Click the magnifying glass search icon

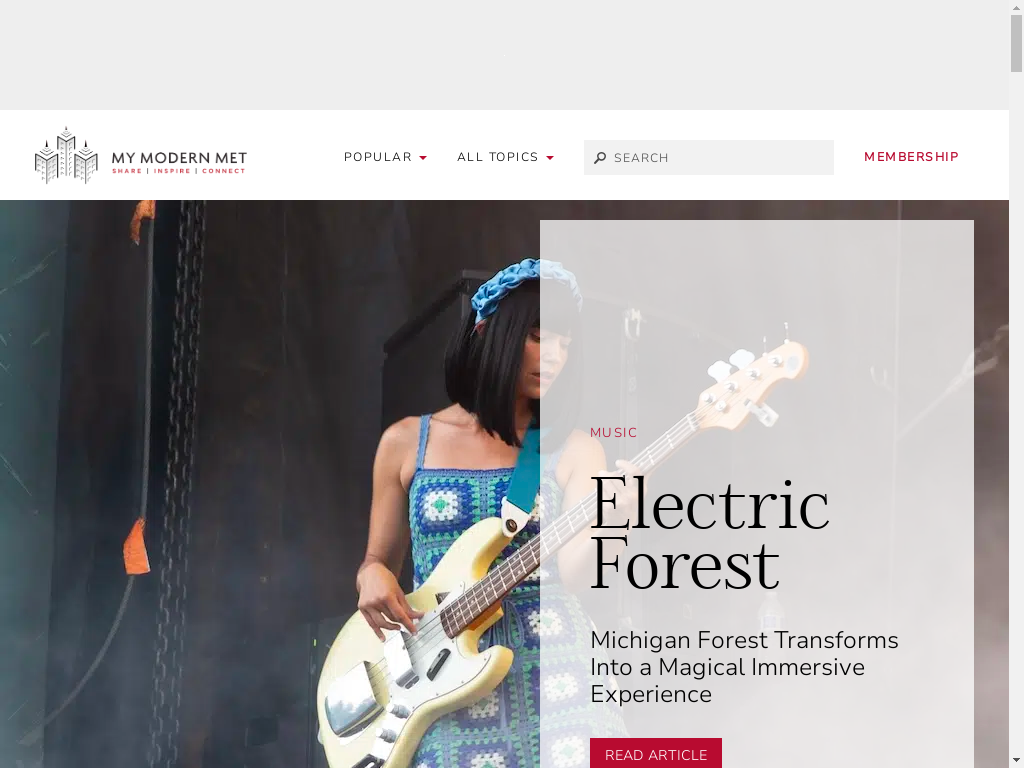pyautogui.click(x=600, y=158)
